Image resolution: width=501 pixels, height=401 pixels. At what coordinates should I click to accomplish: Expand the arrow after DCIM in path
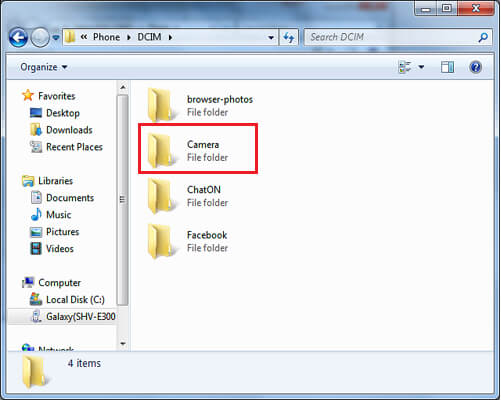pyautogui.click(x=170, y=37)
